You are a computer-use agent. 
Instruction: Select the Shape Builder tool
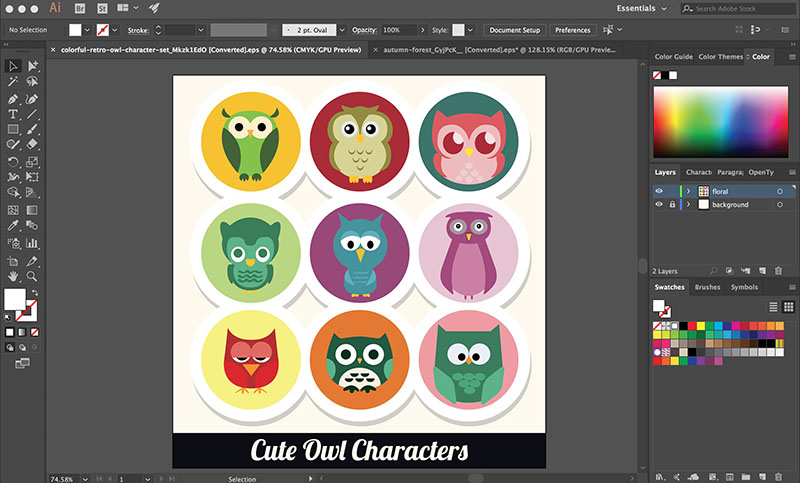(x=13, y=193)
